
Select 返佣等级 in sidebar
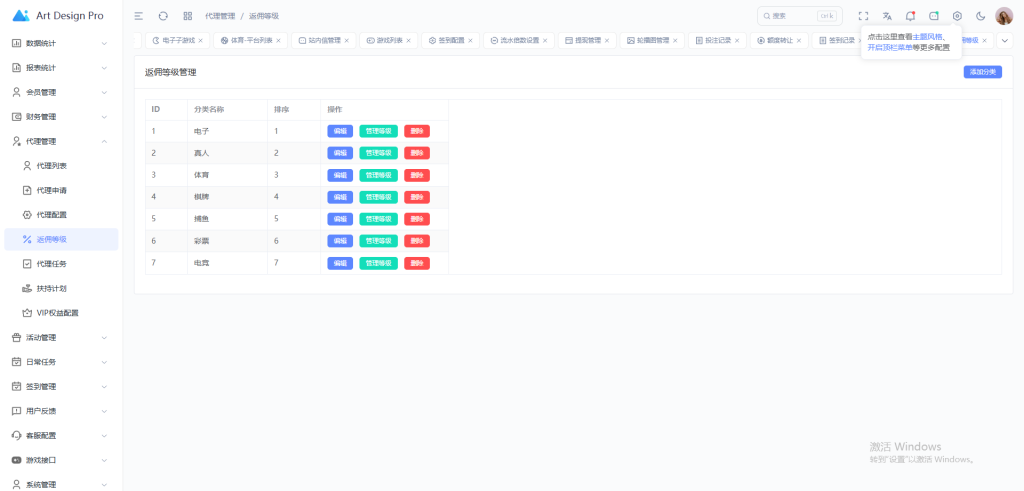coord(61,240)
